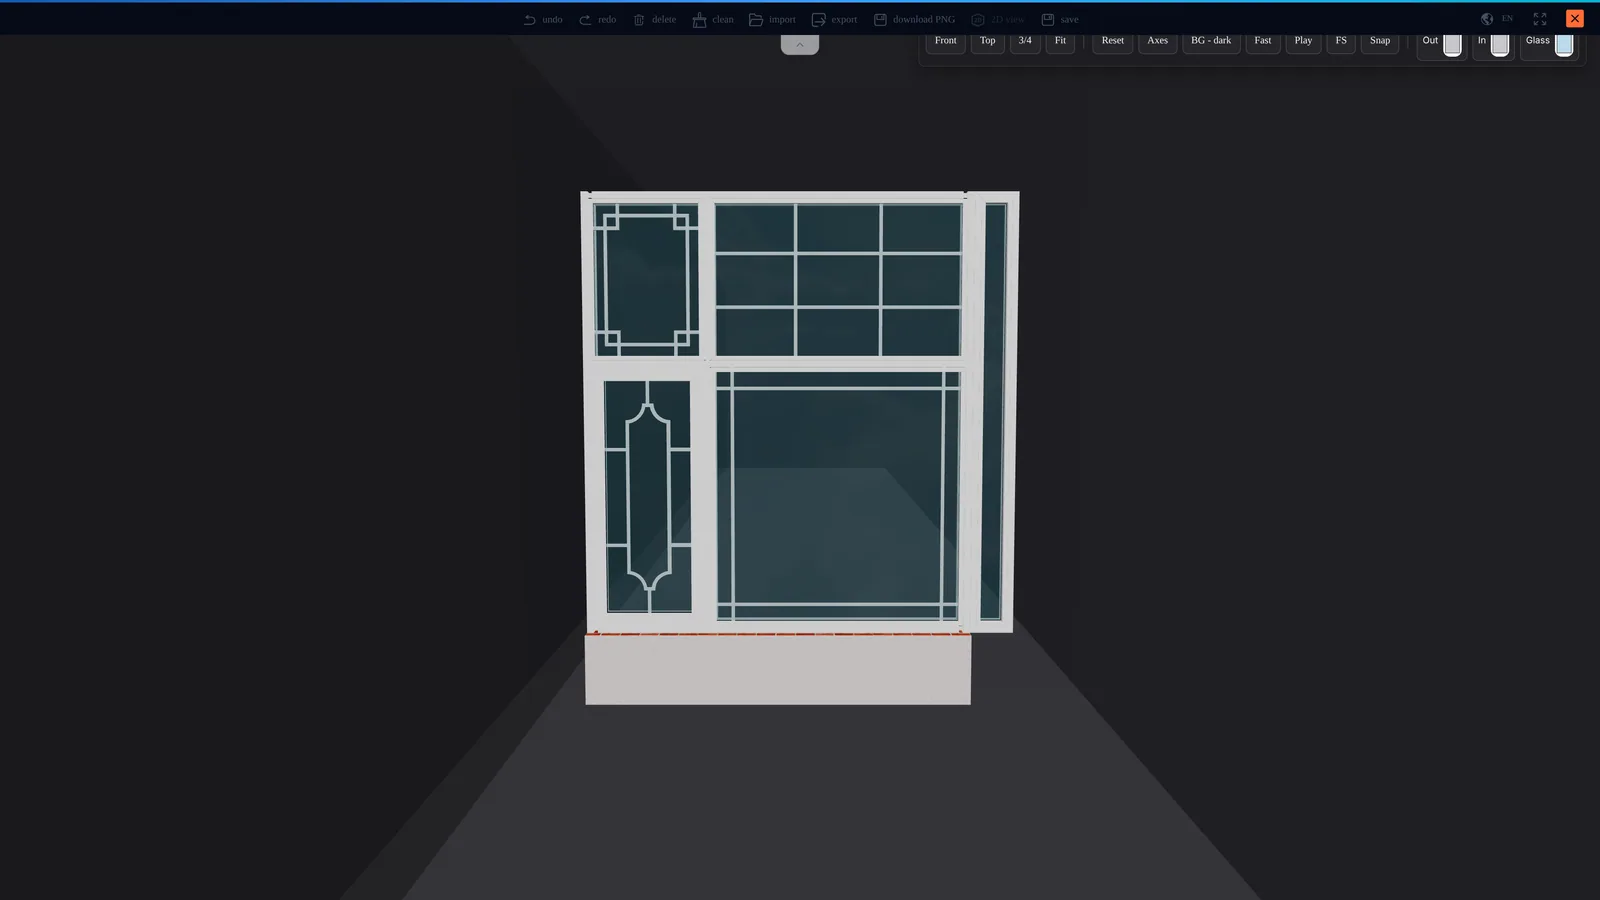
Task: Select the bottom-left diamond pattern pane
Action: (x=648, y=496)
